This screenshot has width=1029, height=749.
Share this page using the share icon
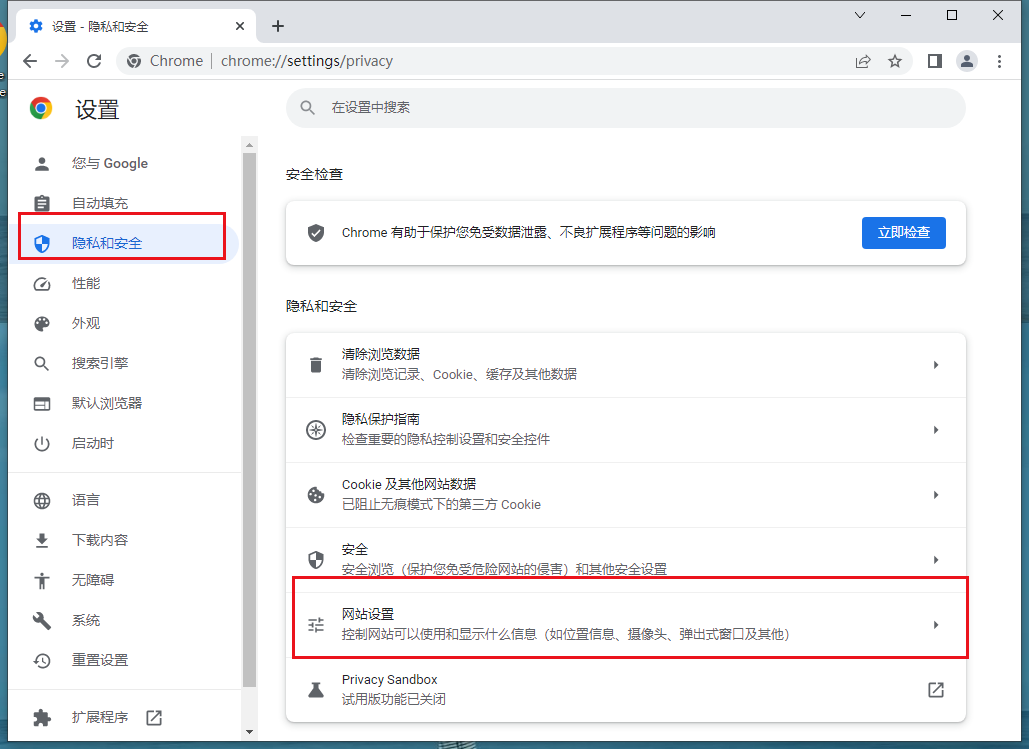click(x=863, y=61)
